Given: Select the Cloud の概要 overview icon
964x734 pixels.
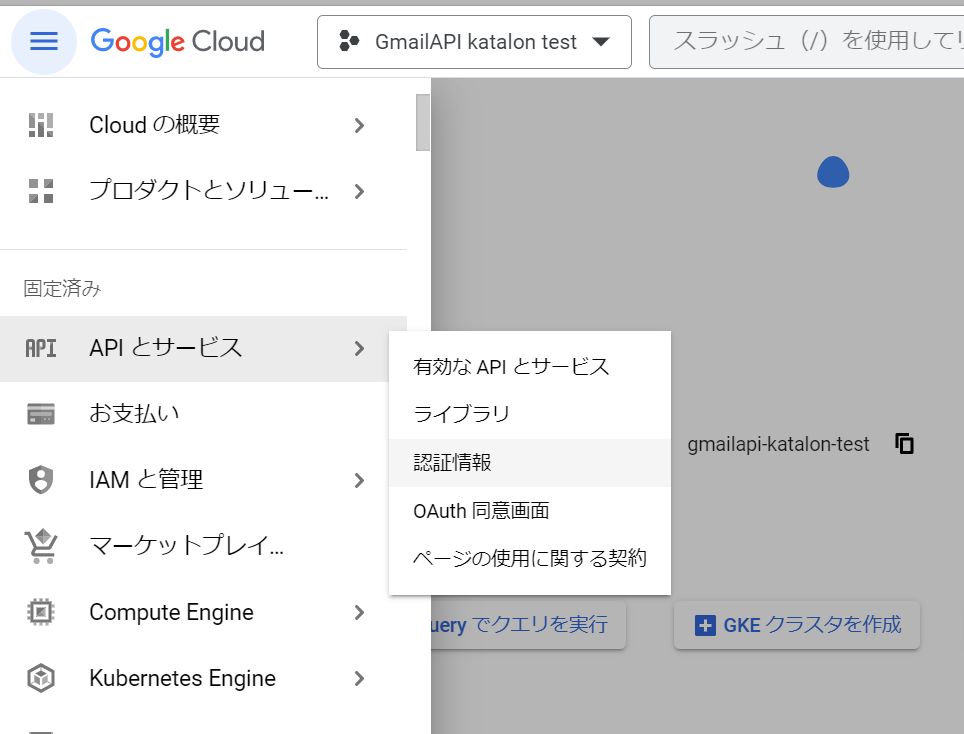Looking at the screenshot, I should click(x=41, y=124).
